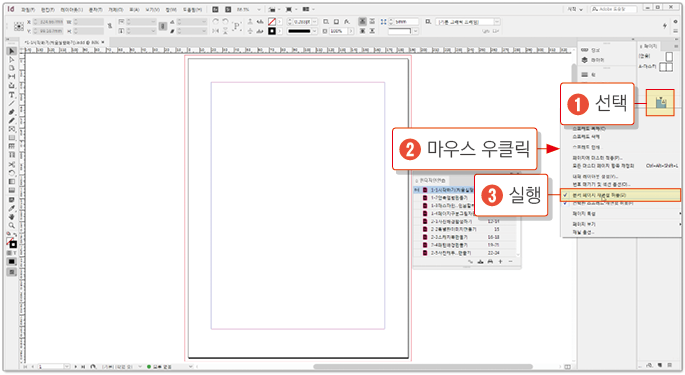Click the fill color swatch in the control panel

coord(272,21)
